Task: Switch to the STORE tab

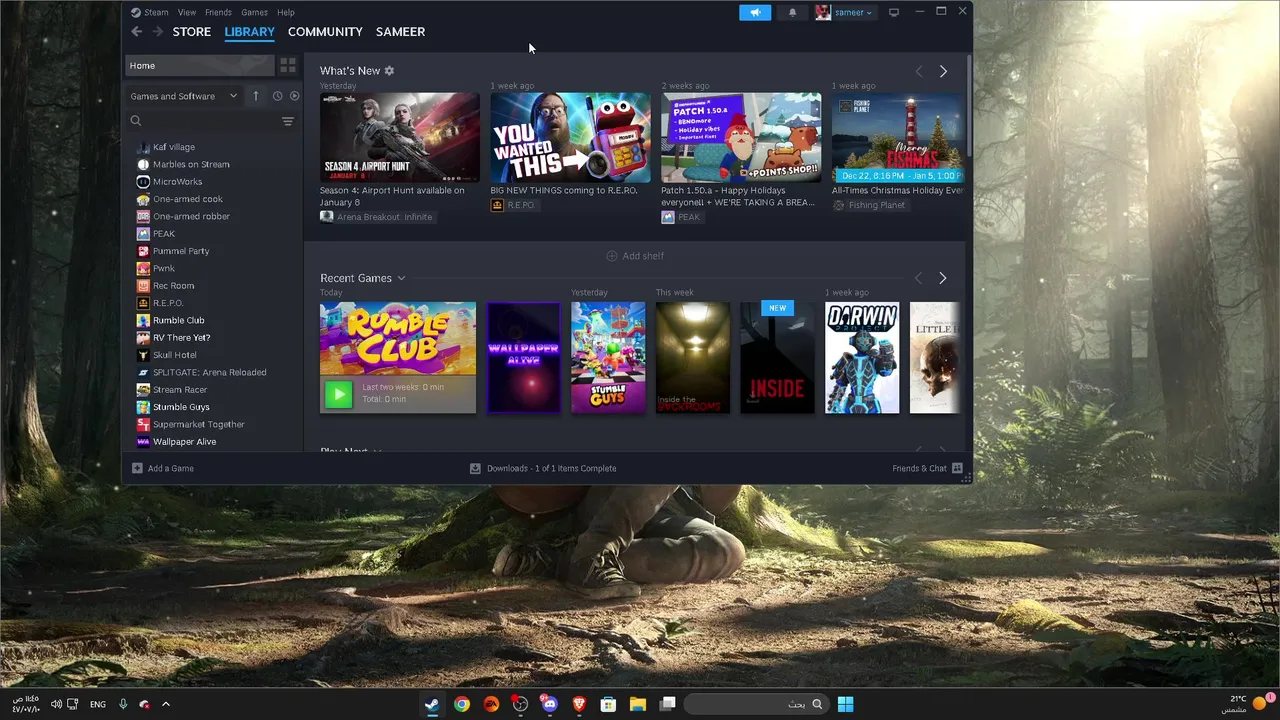Action: [192, 31]
